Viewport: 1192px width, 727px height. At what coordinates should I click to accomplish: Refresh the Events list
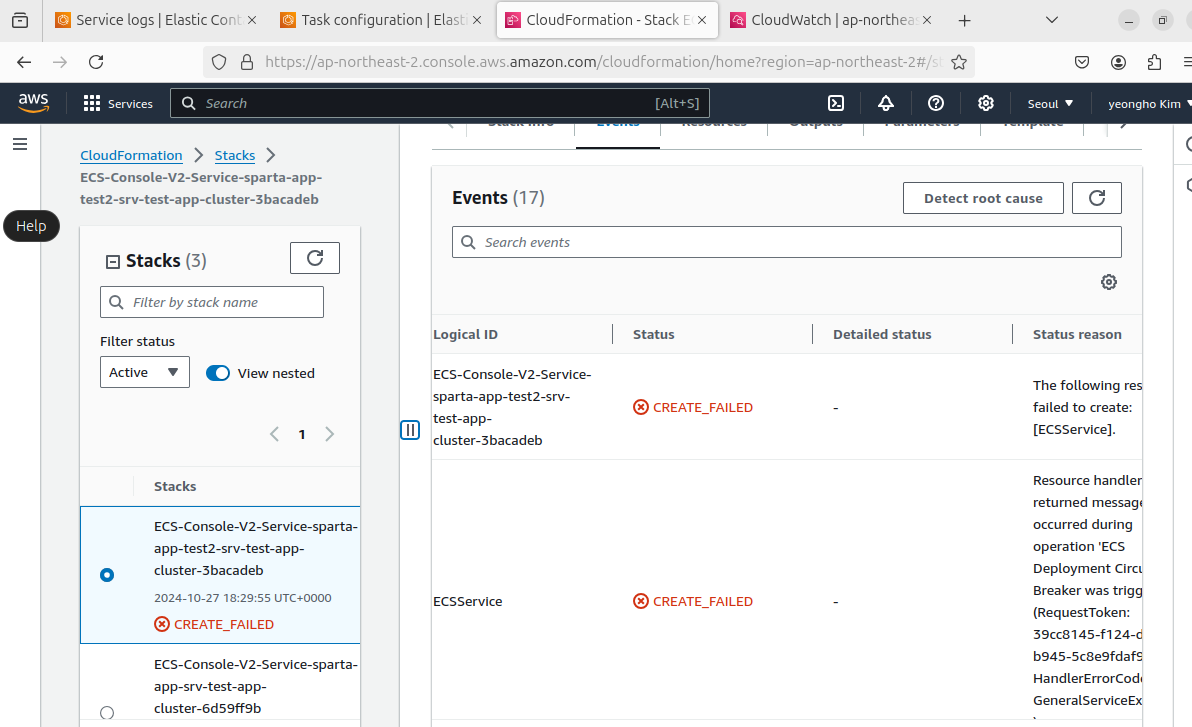1096,198
